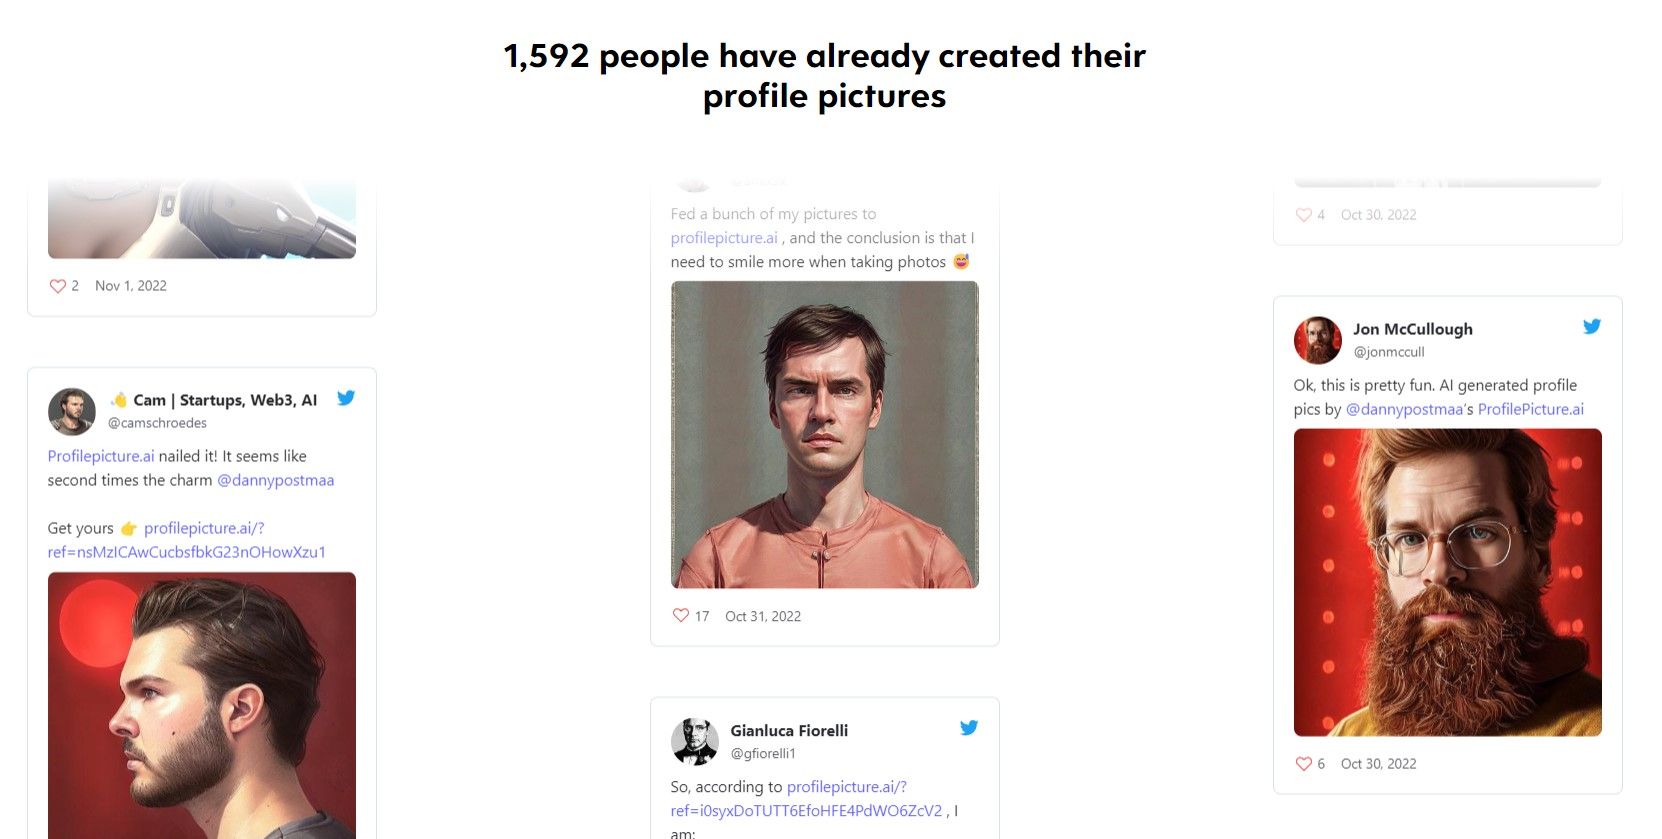Click the Twitter bird icon on Cam's tweet

click(346, 398)
